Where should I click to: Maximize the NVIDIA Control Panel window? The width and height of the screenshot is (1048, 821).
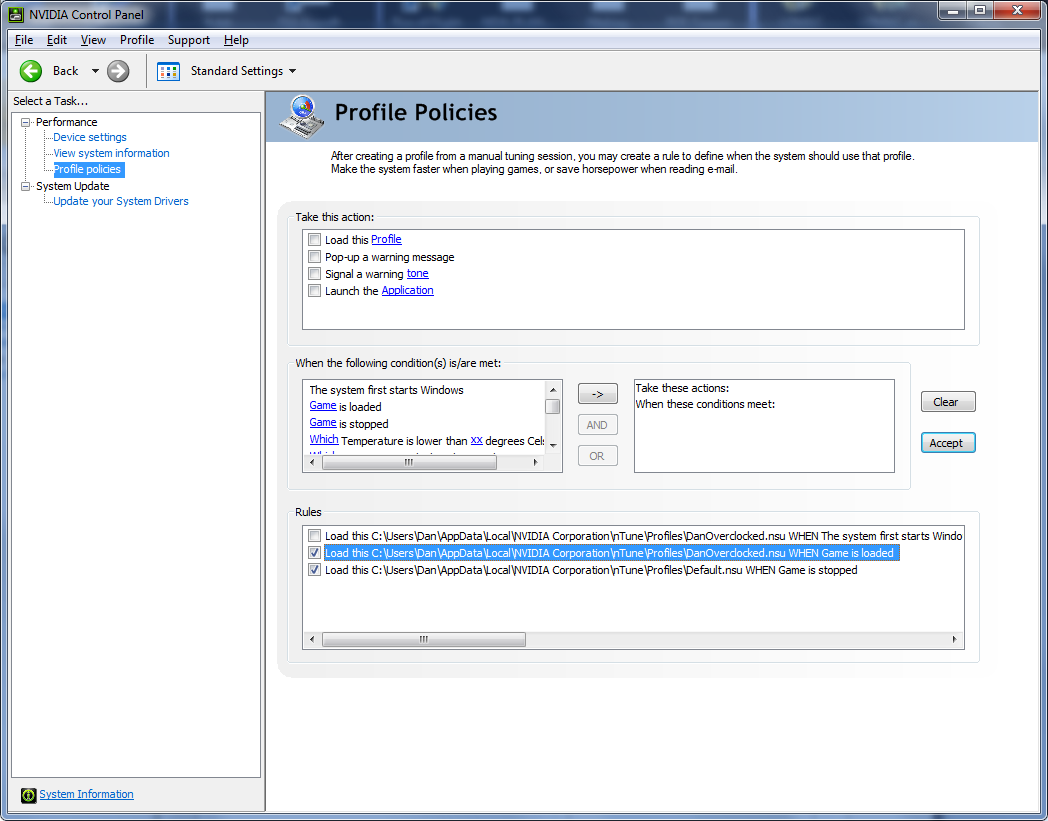tap(980, 10)
